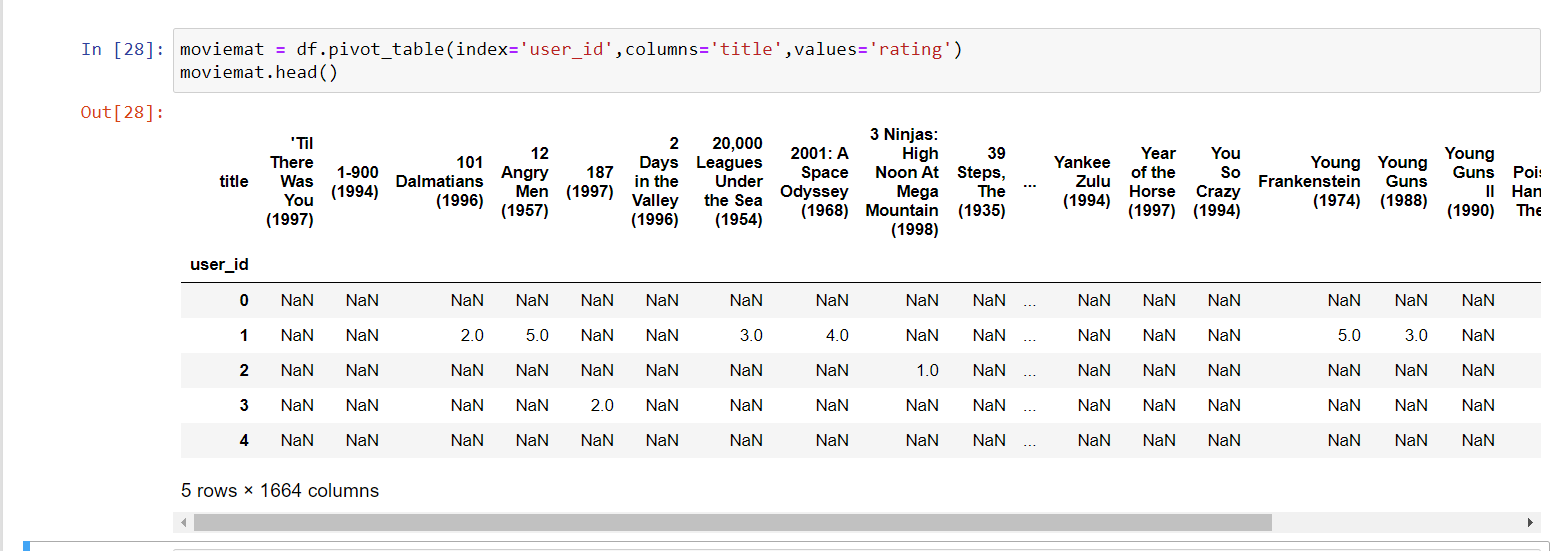
Task: Select the 2001: A Space Odyssey header
Action: click(815, 182)
